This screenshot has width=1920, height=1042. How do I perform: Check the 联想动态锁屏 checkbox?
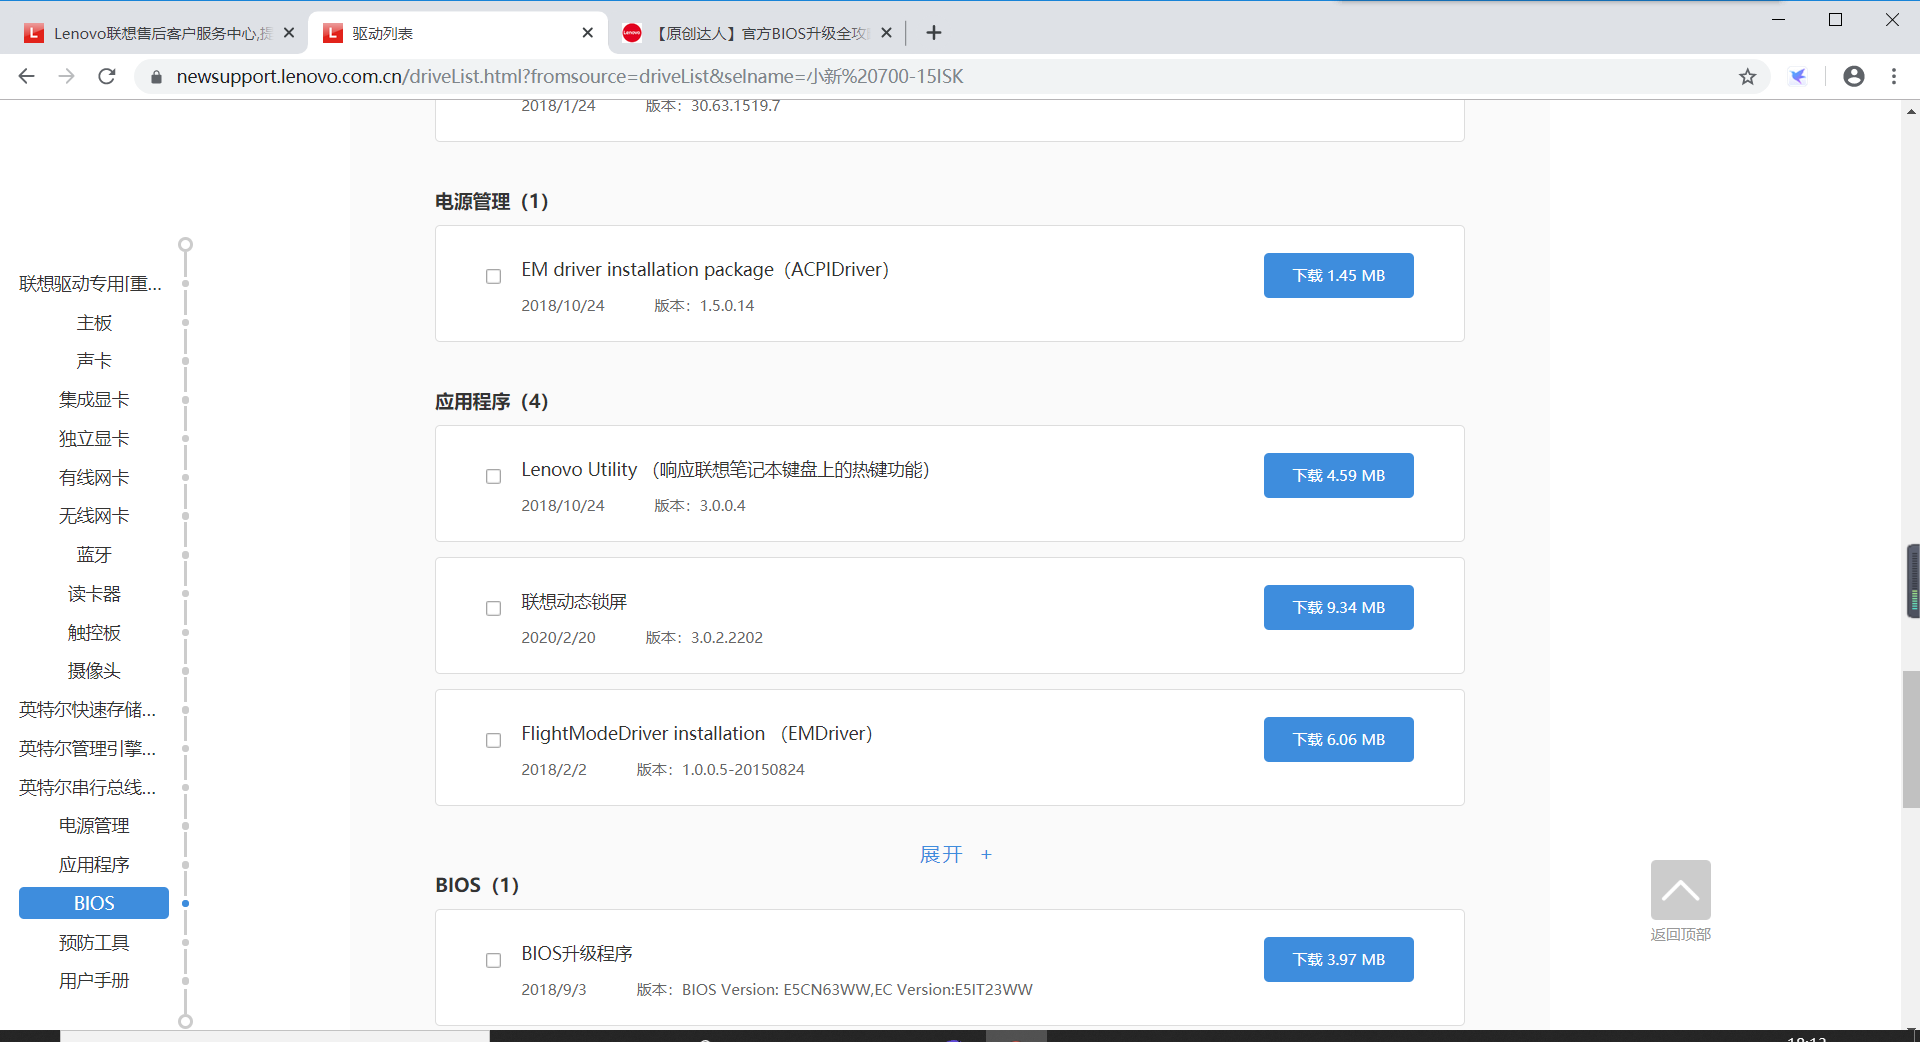(x=493, y=609)
